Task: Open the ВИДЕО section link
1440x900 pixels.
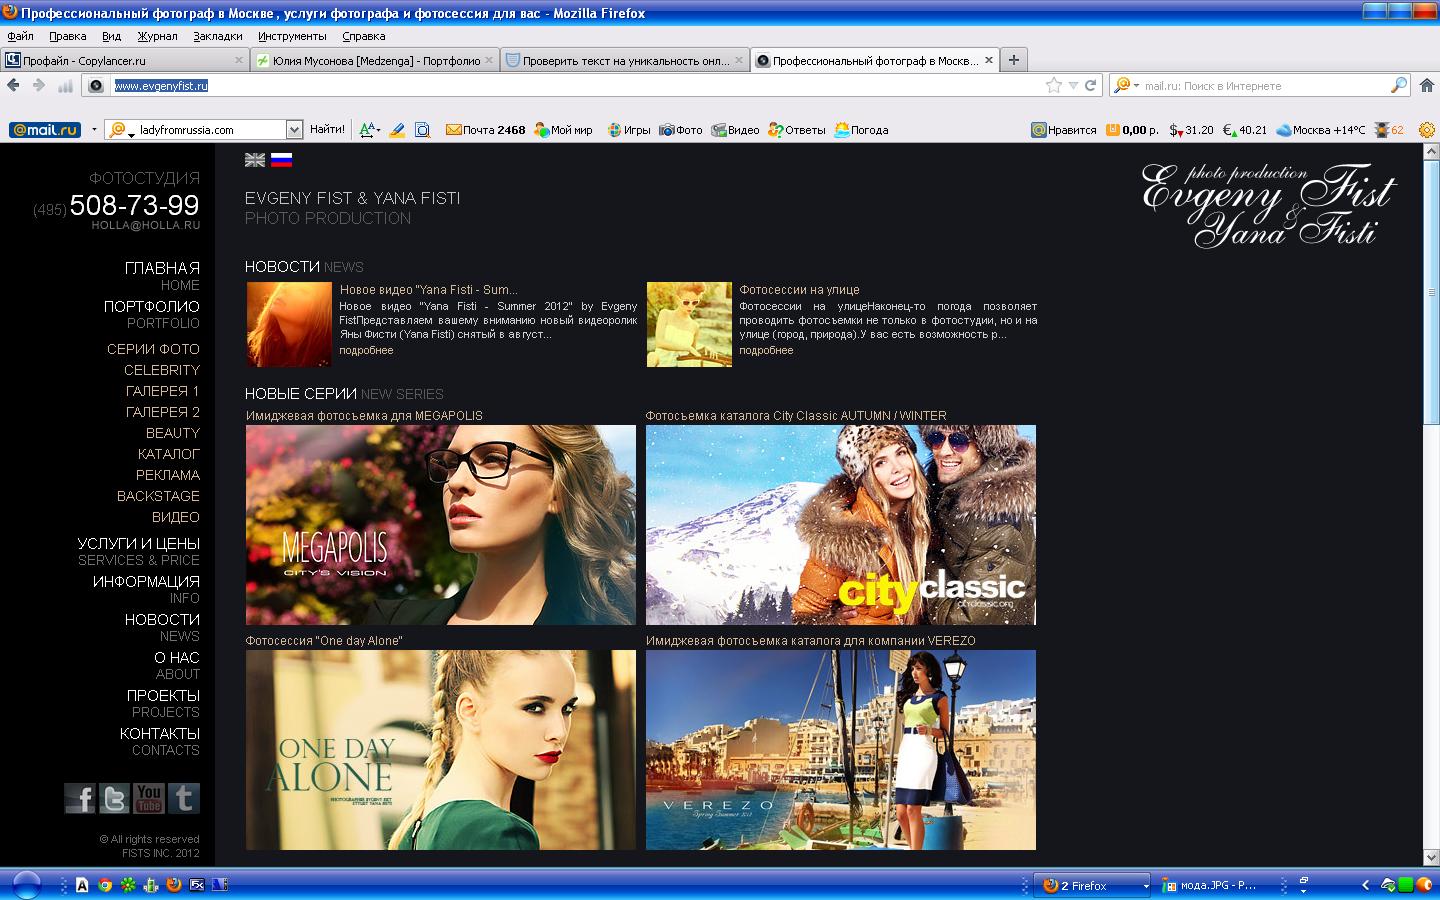Action: pos(176,517)
